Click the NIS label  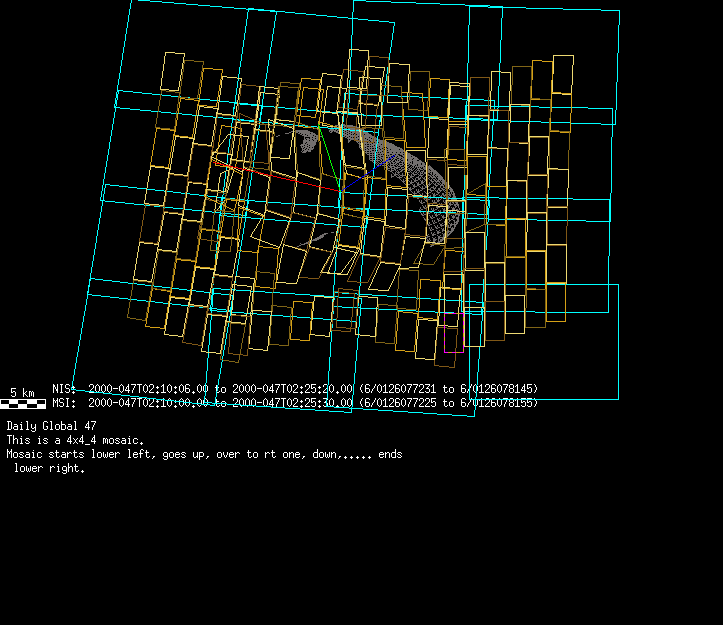(x=62, y=389)
